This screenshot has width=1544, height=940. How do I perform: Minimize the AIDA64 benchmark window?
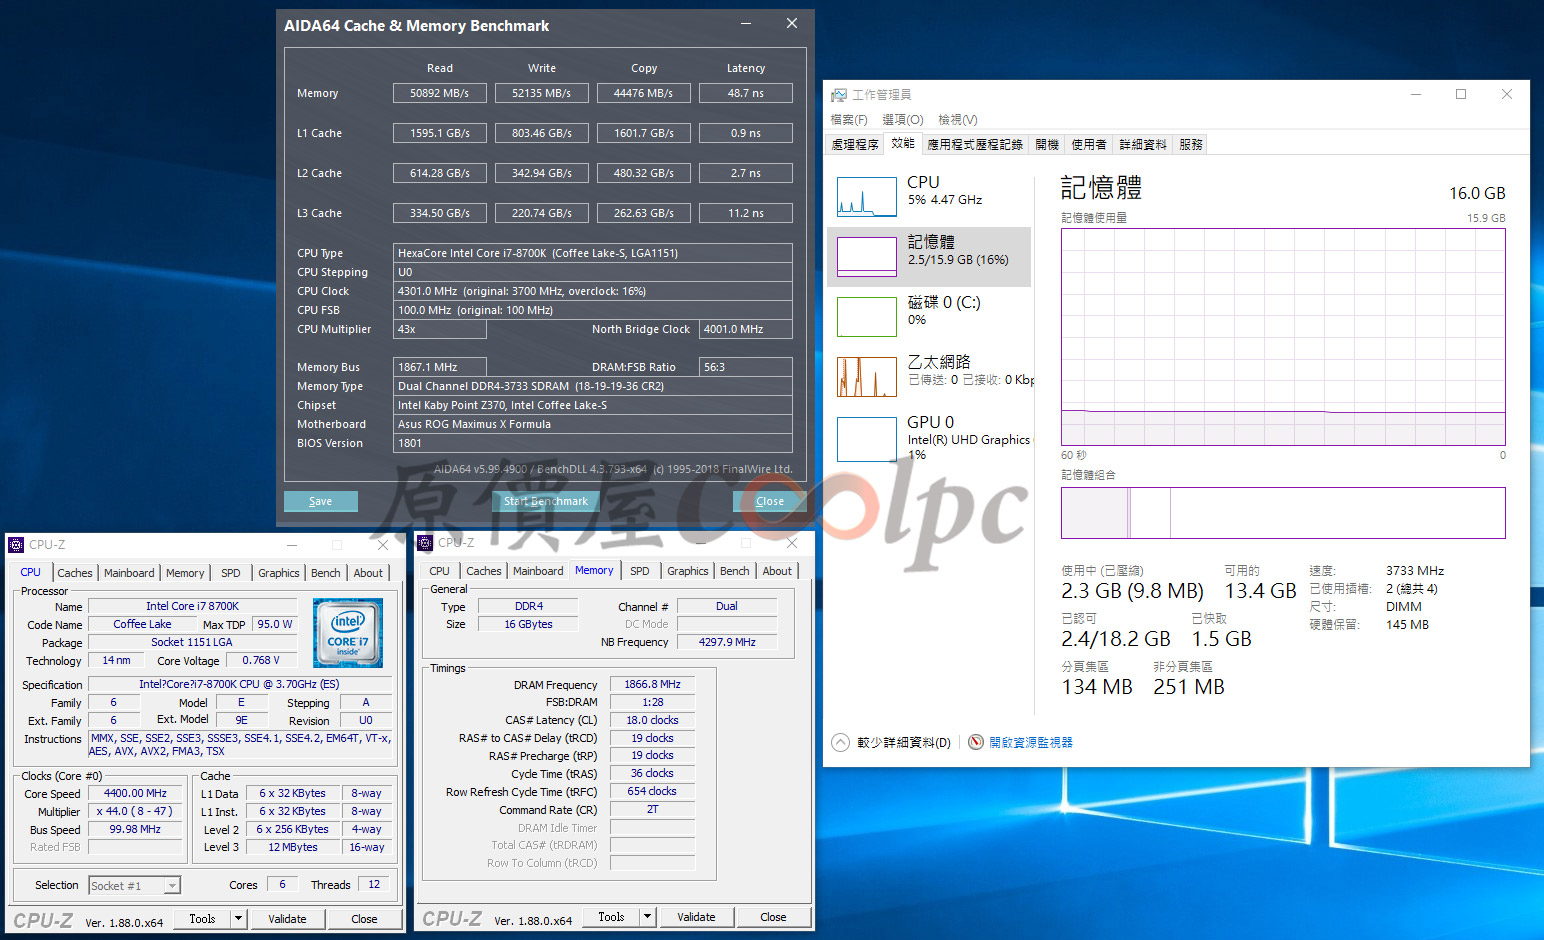coord(746,23)
